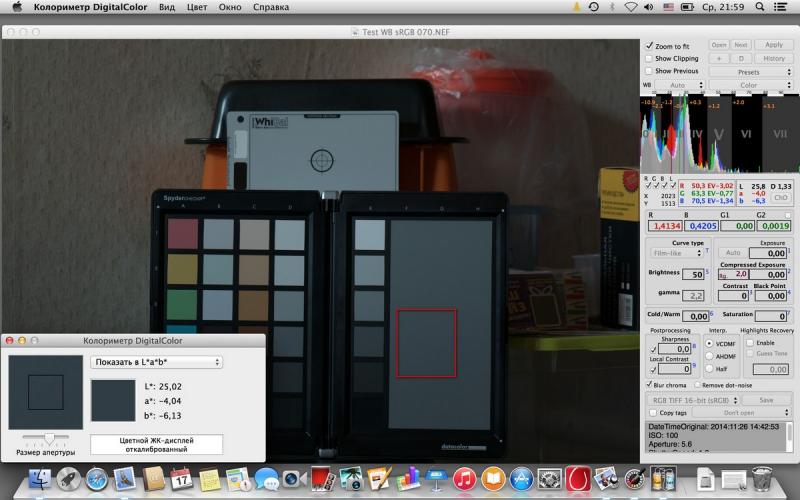Click the red raw converter Dock icon

click(578, 480)
